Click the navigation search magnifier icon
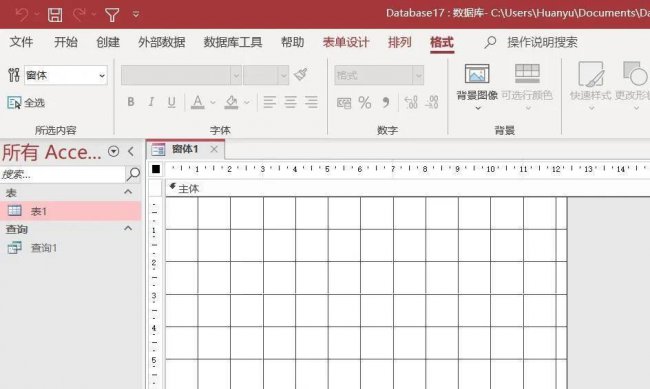Screen dimensions: 650x389 [x=133, y=174]
